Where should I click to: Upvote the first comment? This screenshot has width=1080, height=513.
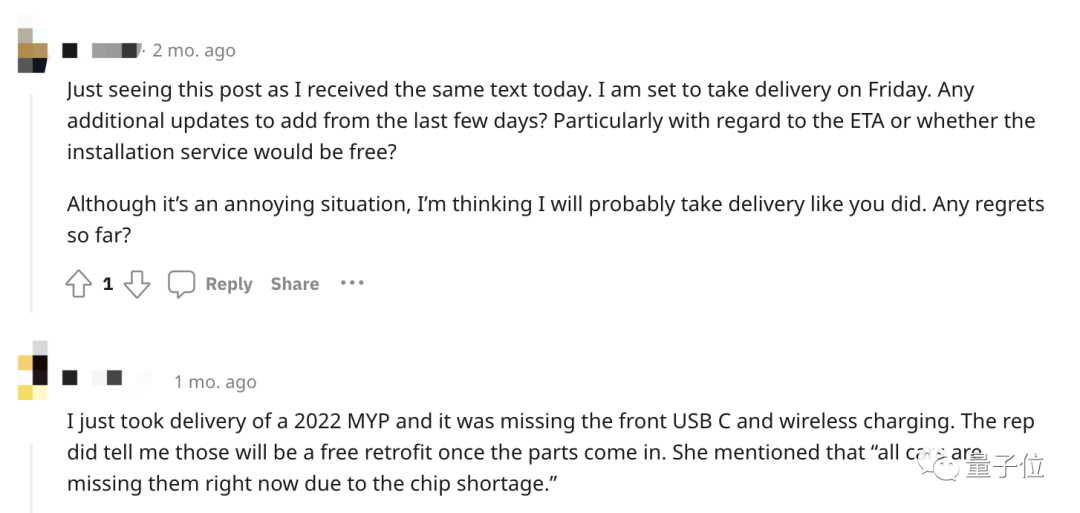pos(79,284)
